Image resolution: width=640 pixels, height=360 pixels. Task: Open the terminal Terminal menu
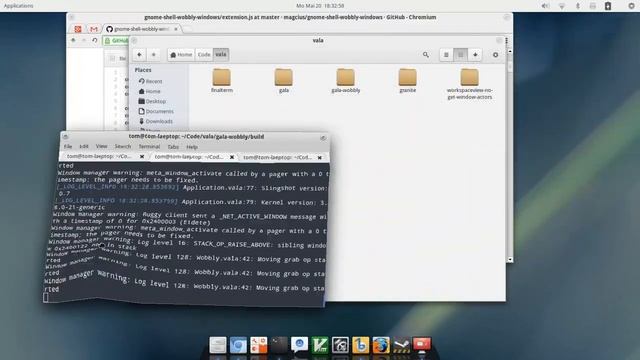[x=149, y=147]
